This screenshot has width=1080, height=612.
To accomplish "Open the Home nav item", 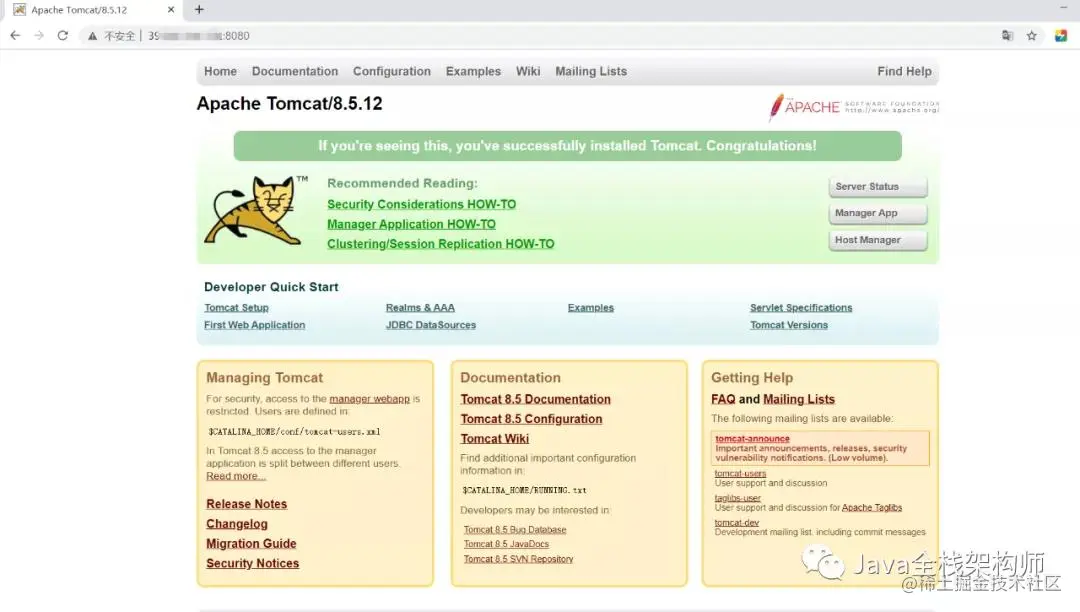I will tap(220, 72).
